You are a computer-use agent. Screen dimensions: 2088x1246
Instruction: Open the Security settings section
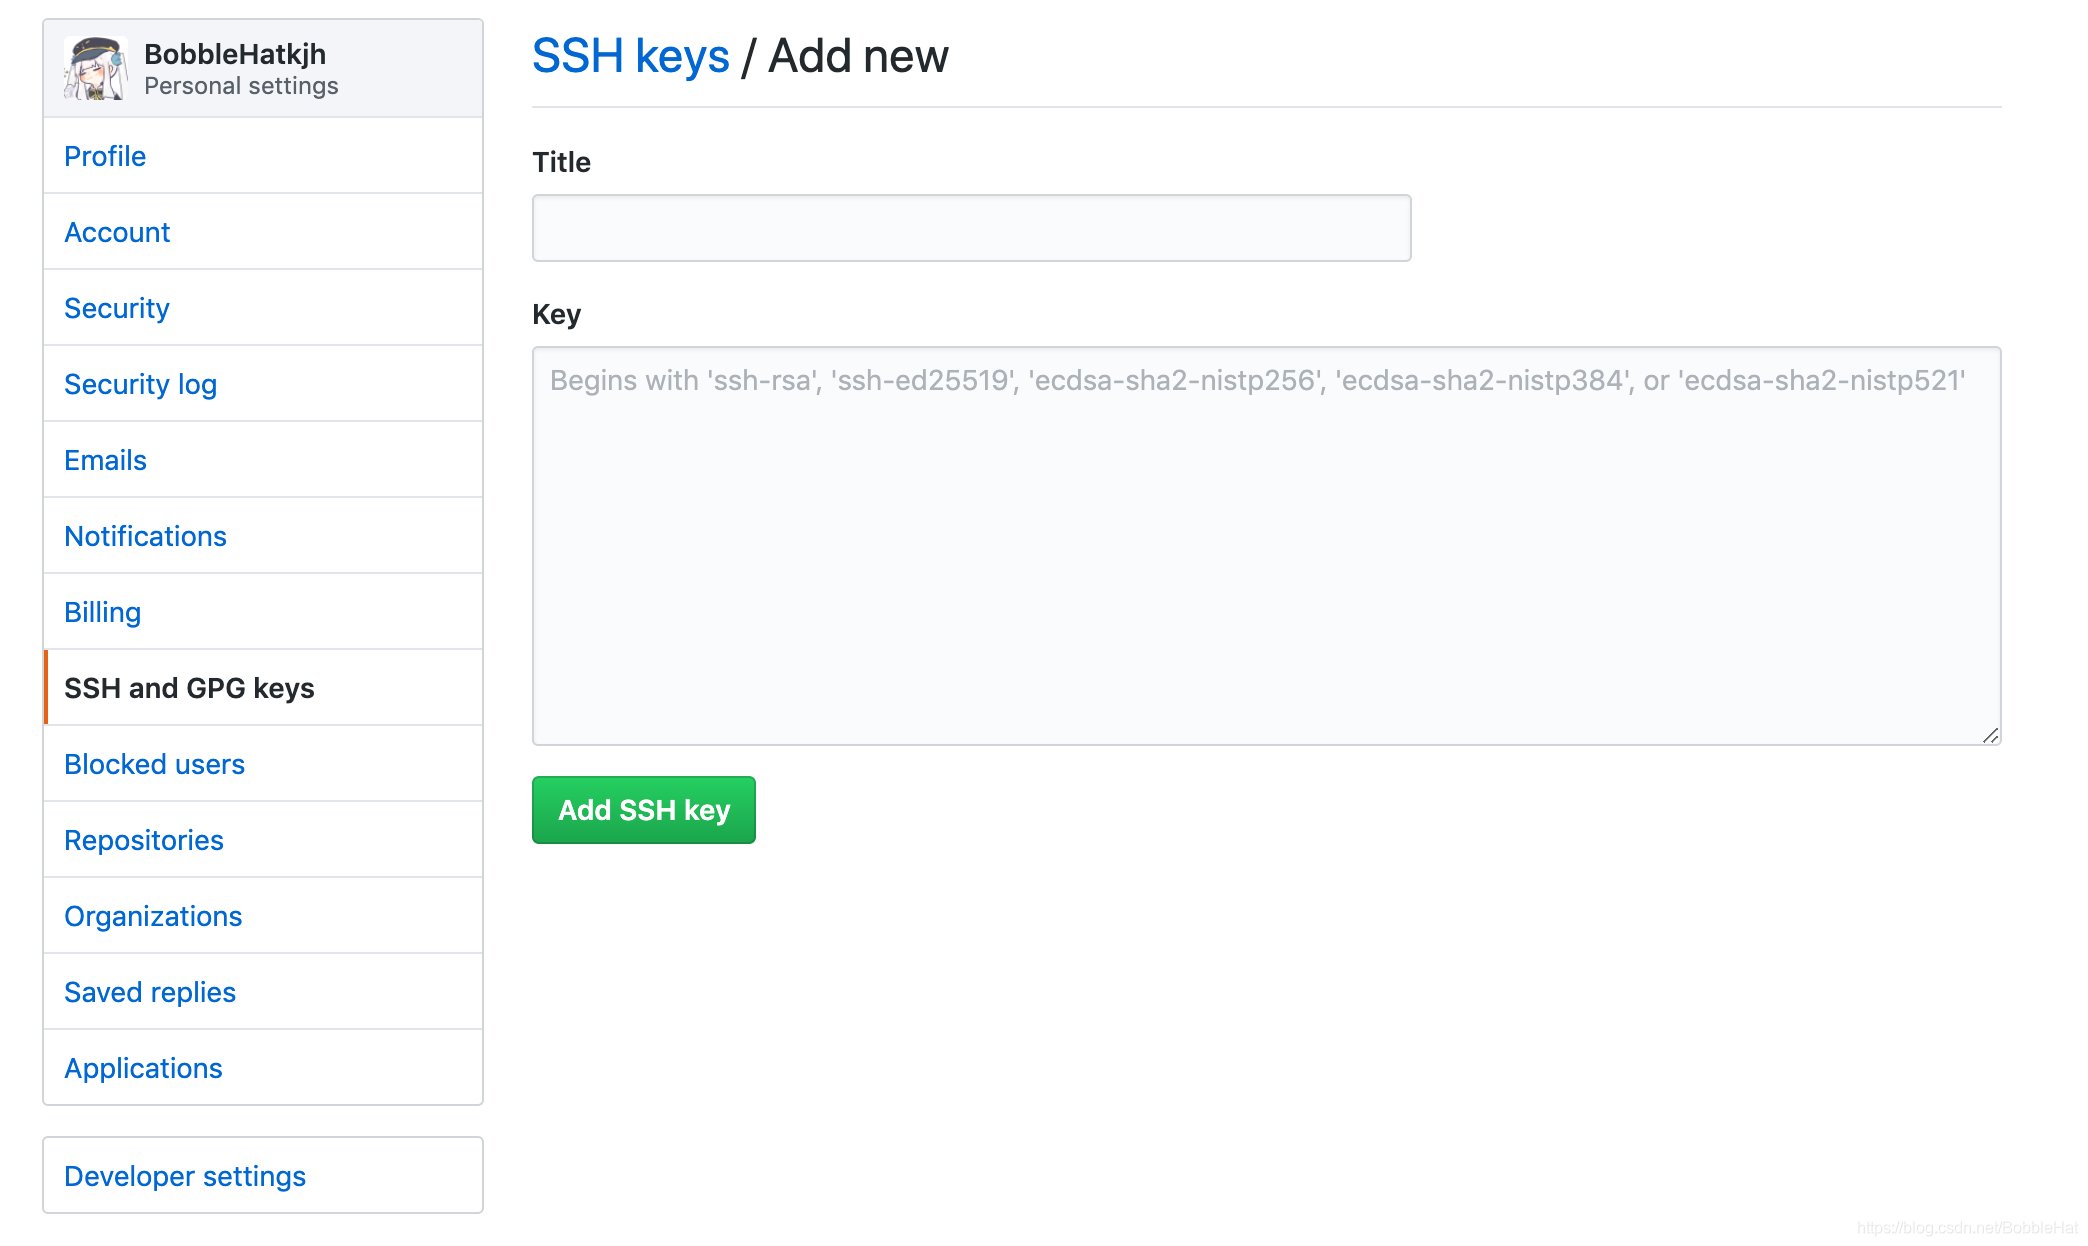[x=116, y=308]
